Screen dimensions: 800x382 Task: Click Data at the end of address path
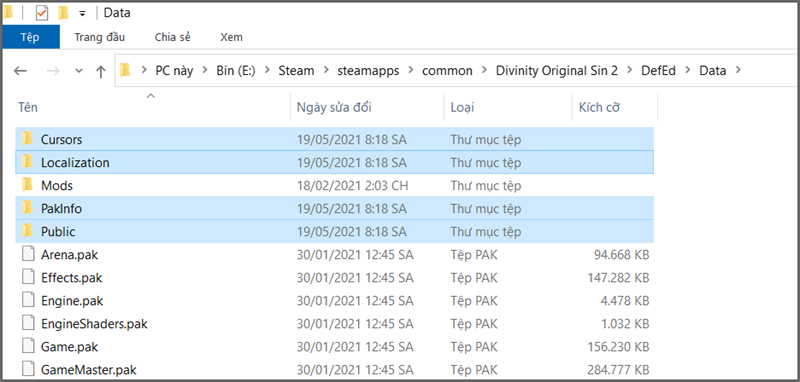click(713, 70)
